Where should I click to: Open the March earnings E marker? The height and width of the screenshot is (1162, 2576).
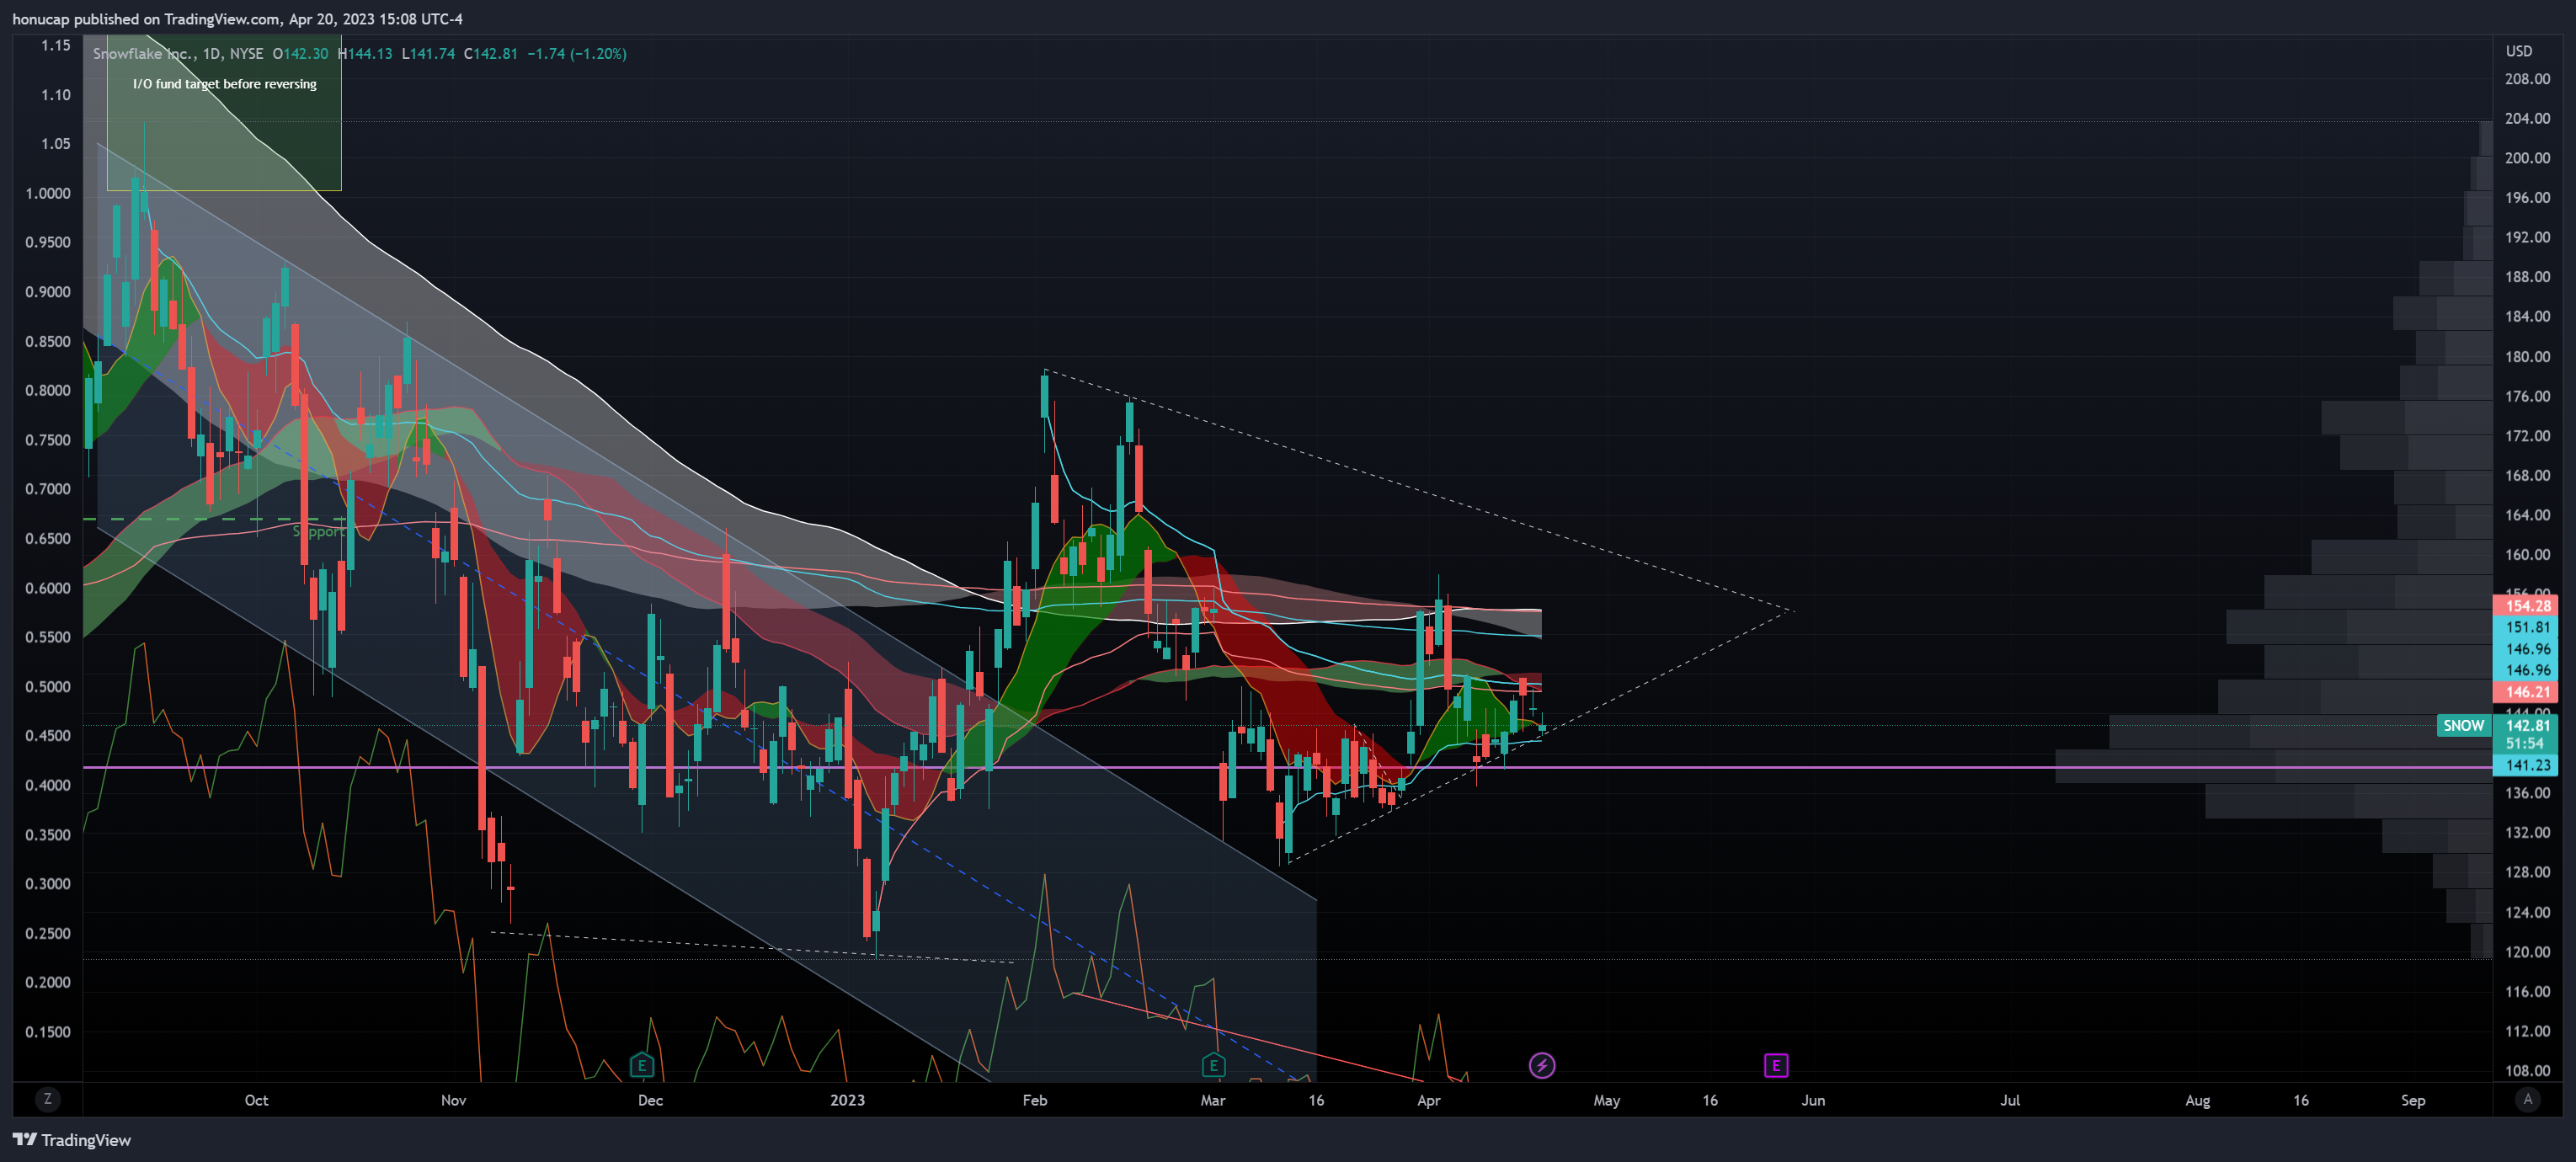click(1213, 1065)
